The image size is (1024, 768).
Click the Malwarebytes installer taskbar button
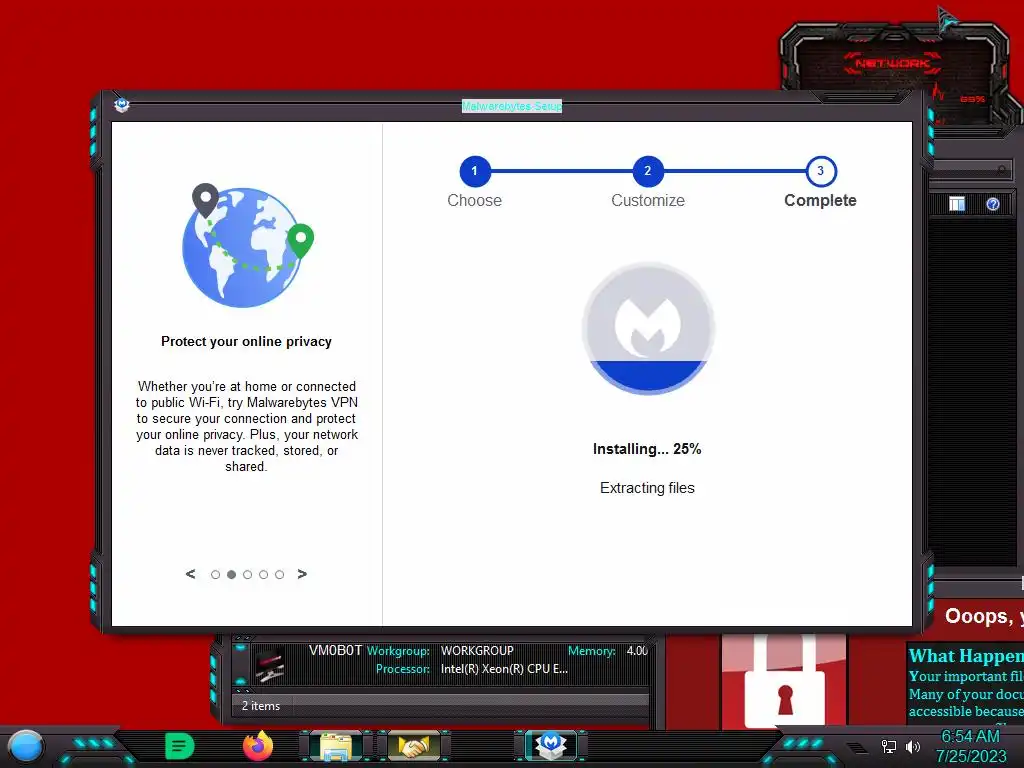[552, 745]
